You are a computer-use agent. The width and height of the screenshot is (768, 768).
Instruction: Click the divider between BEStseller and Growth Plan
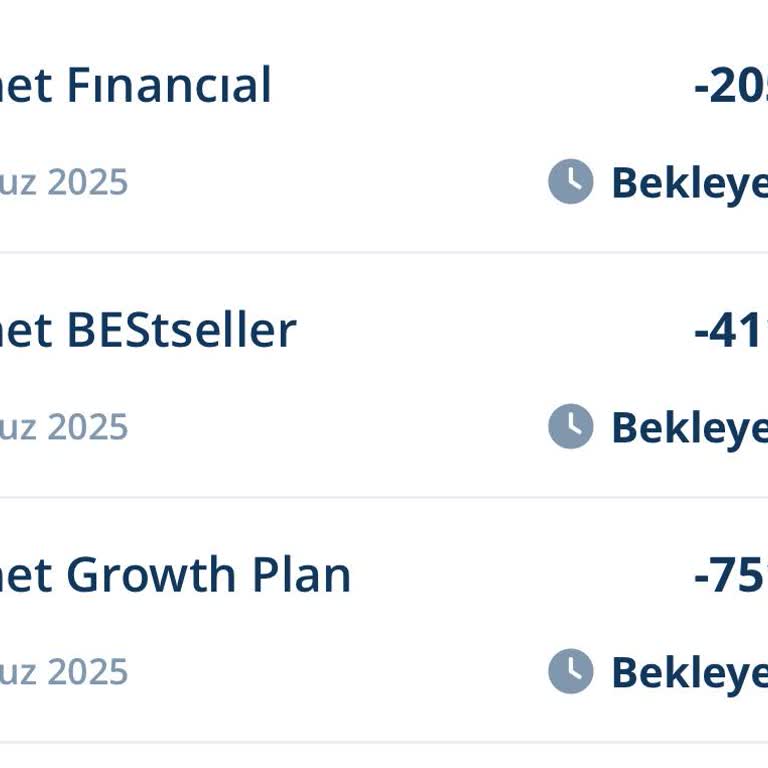tap(384, 497)
